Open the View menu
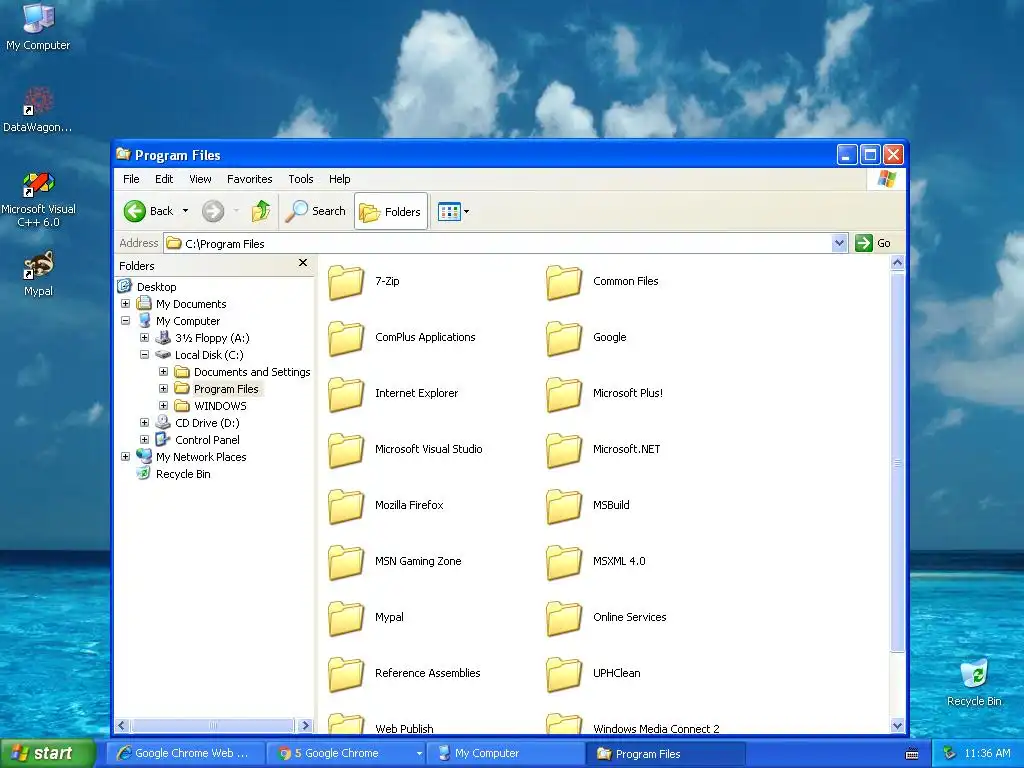1024x768 pixels. (x=200, y=179)
